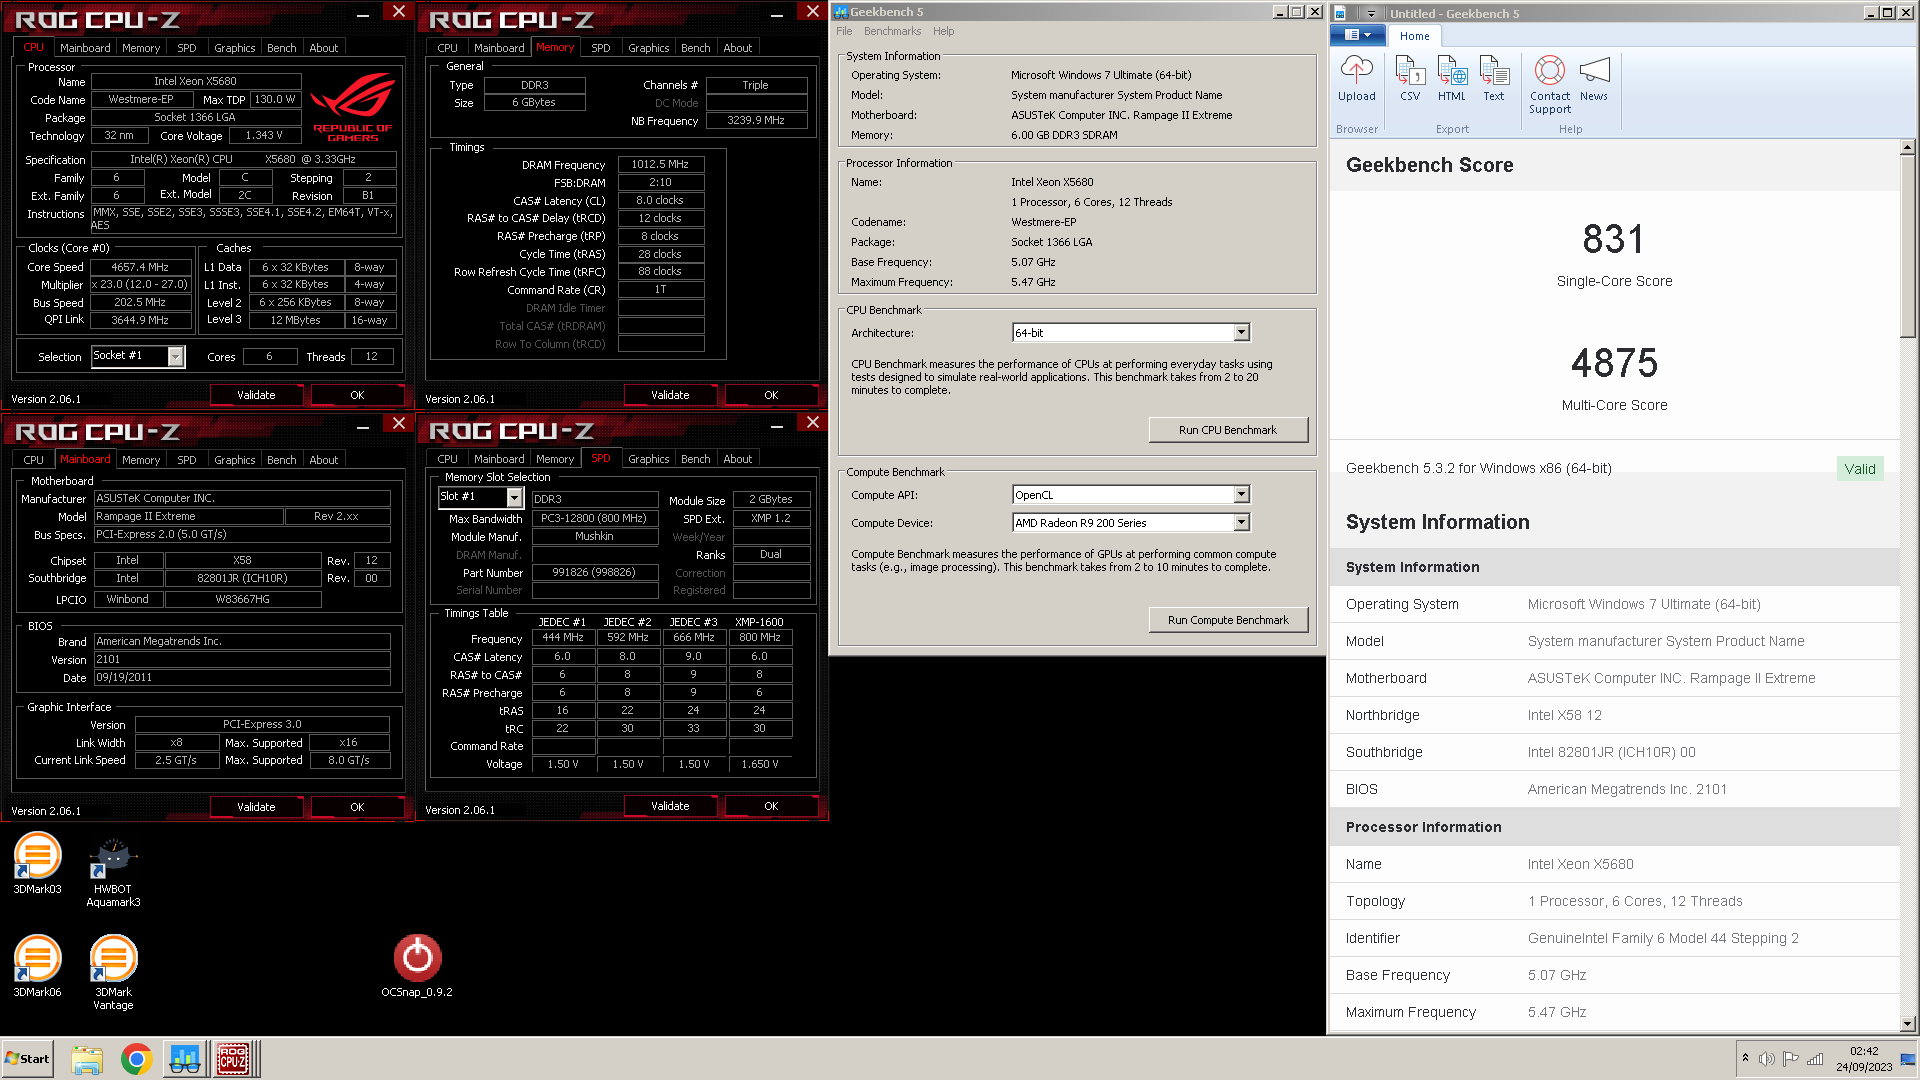Open the Benchmarks menu in Geekbench 5
The height and width of the screenshot is (1080, 1920).
(x=892, y=31)
